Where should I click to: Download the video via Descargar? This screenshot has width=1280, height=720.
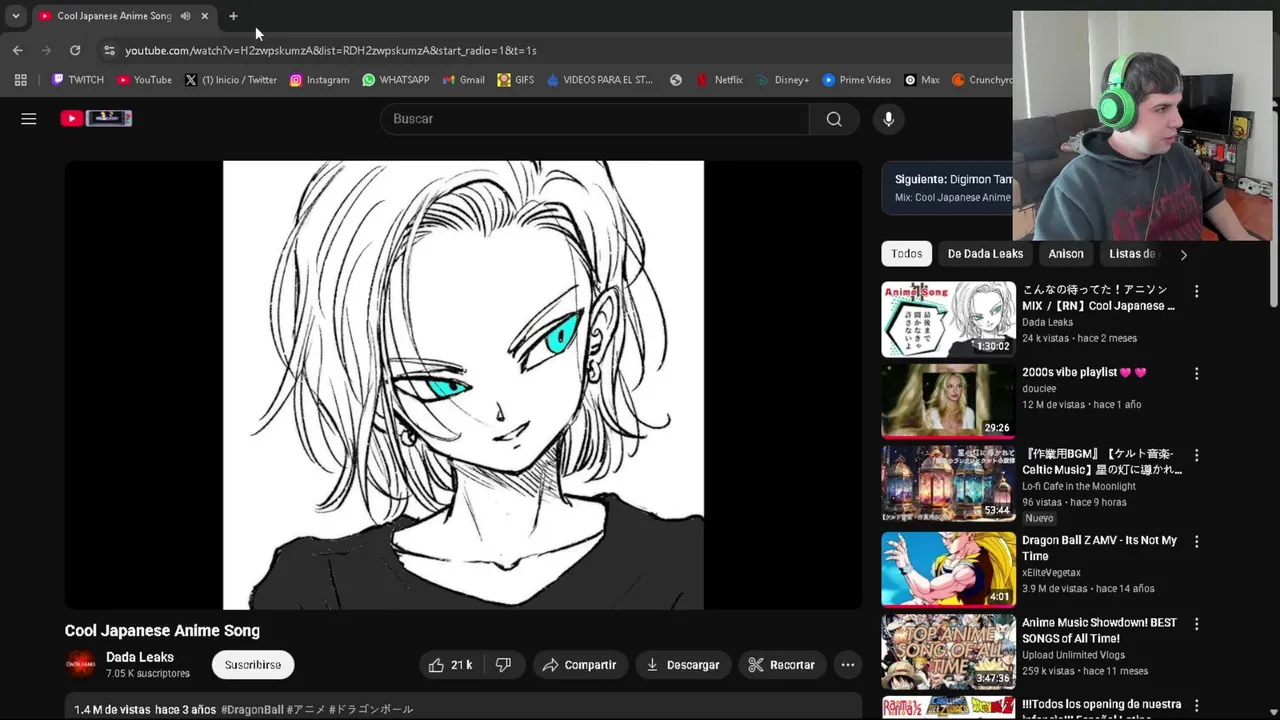(x=683, y=665)
